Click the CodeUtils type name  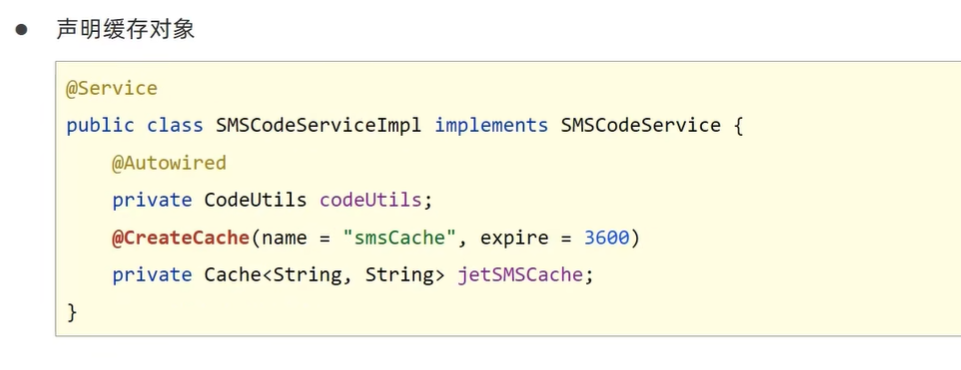[x=255, y=200]
